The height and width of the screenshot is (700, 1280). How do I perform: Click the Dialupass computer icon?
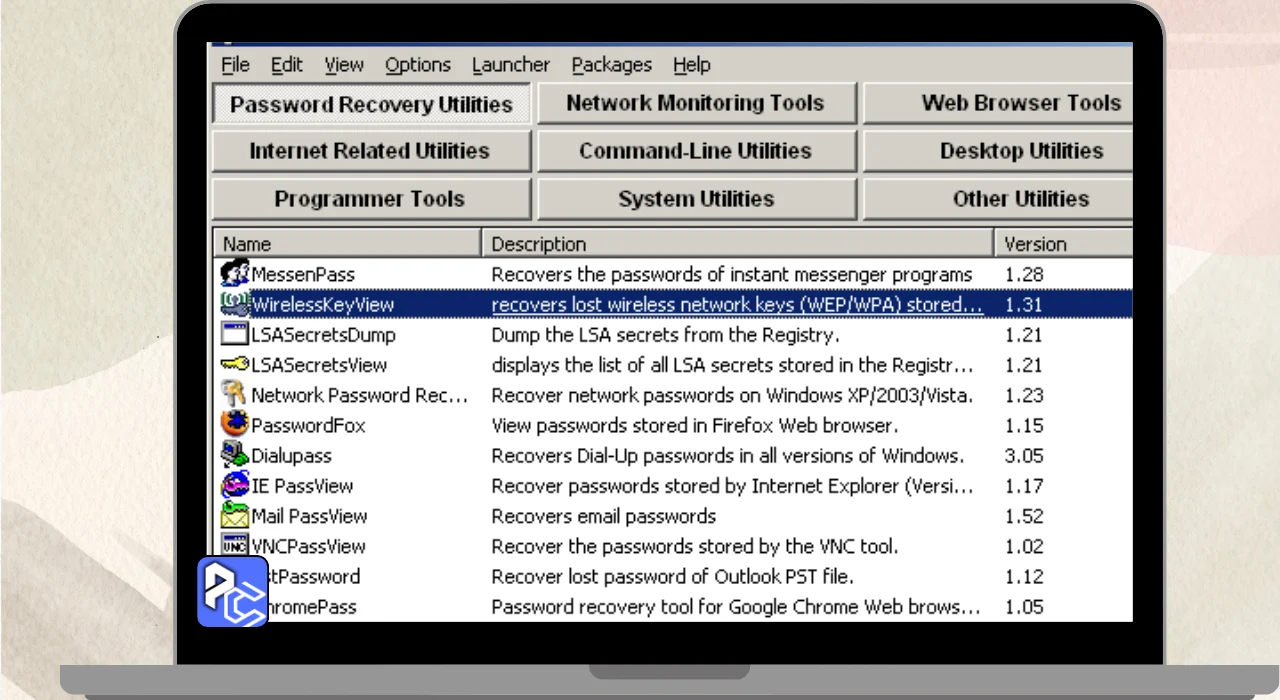(x=235, y=455)
